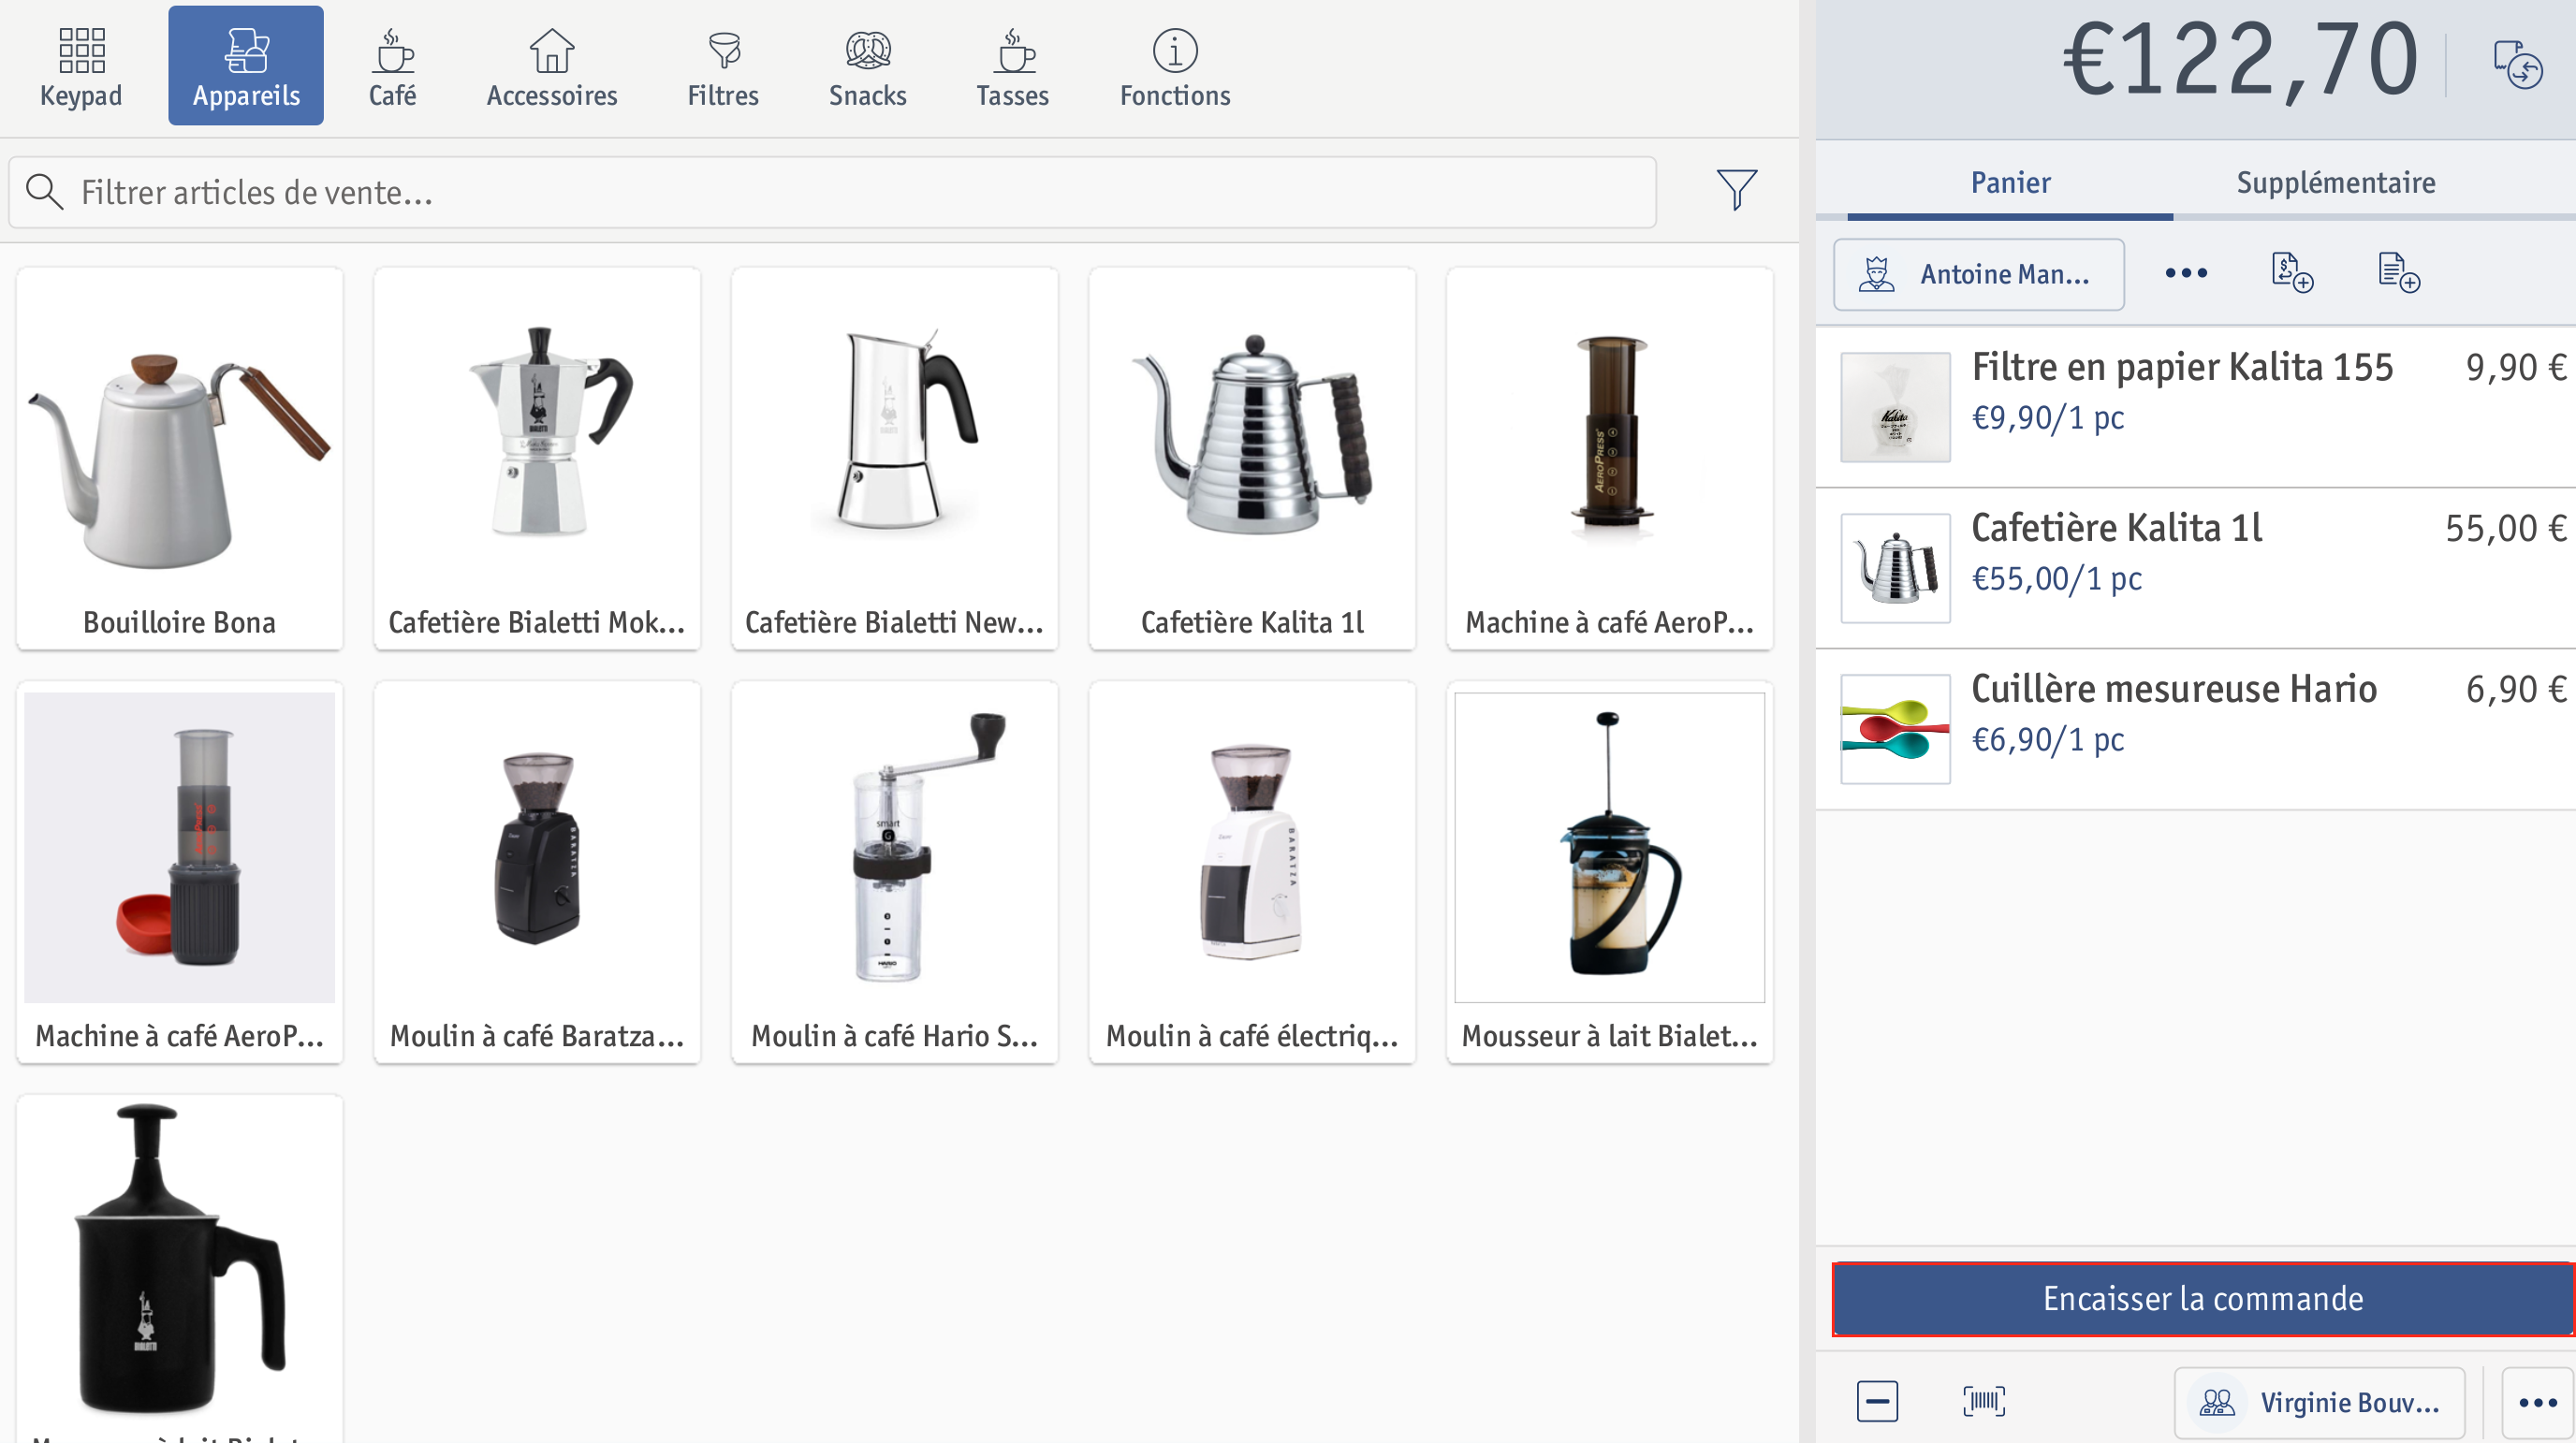Add Cafetière Bialetti Moka to cart
The width and height of the screenshot is (2576, 1443).
pos(537,458)
